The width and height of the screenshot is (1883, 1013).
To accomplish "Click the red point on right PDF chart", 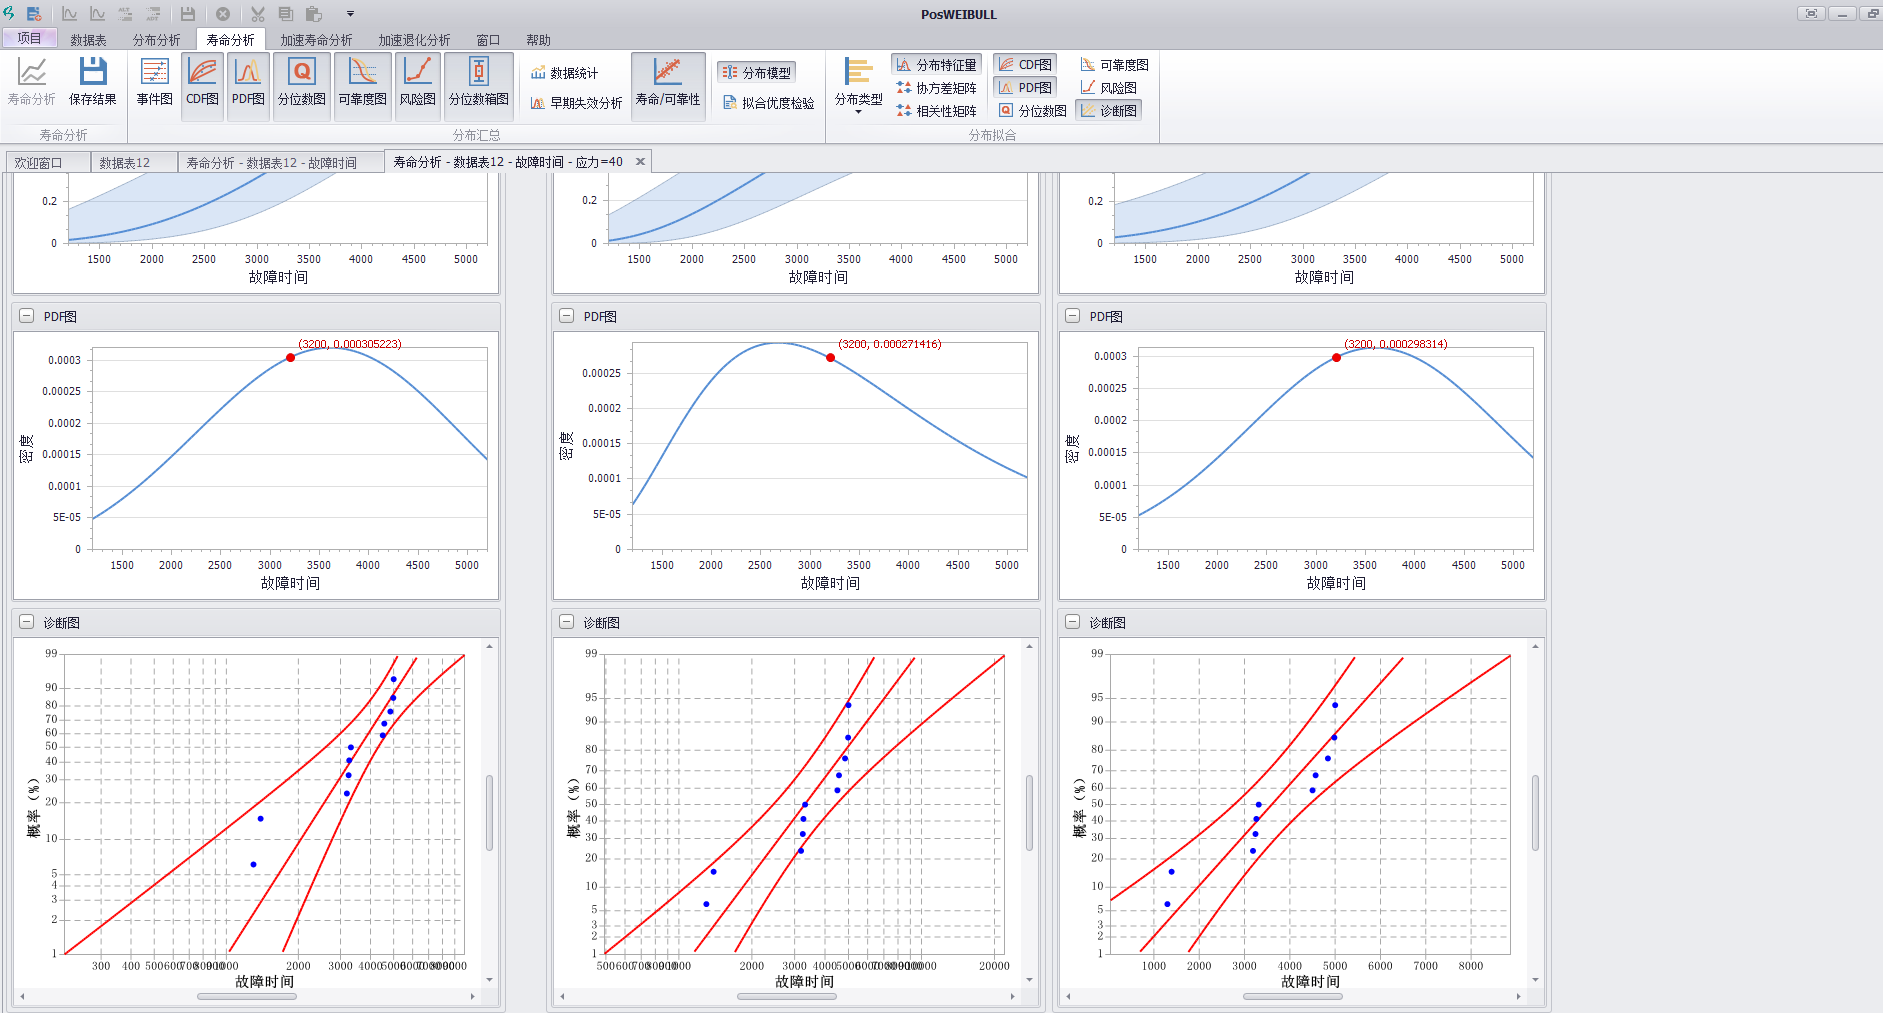I will (x=1336, y=357).
